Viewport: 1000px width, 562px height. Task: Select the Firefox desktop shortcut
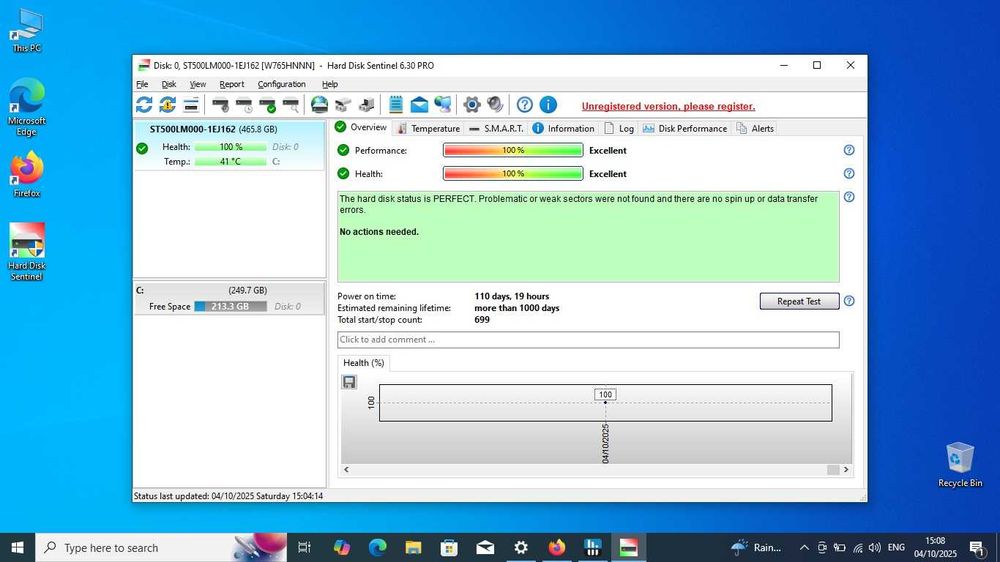point(27,174)
